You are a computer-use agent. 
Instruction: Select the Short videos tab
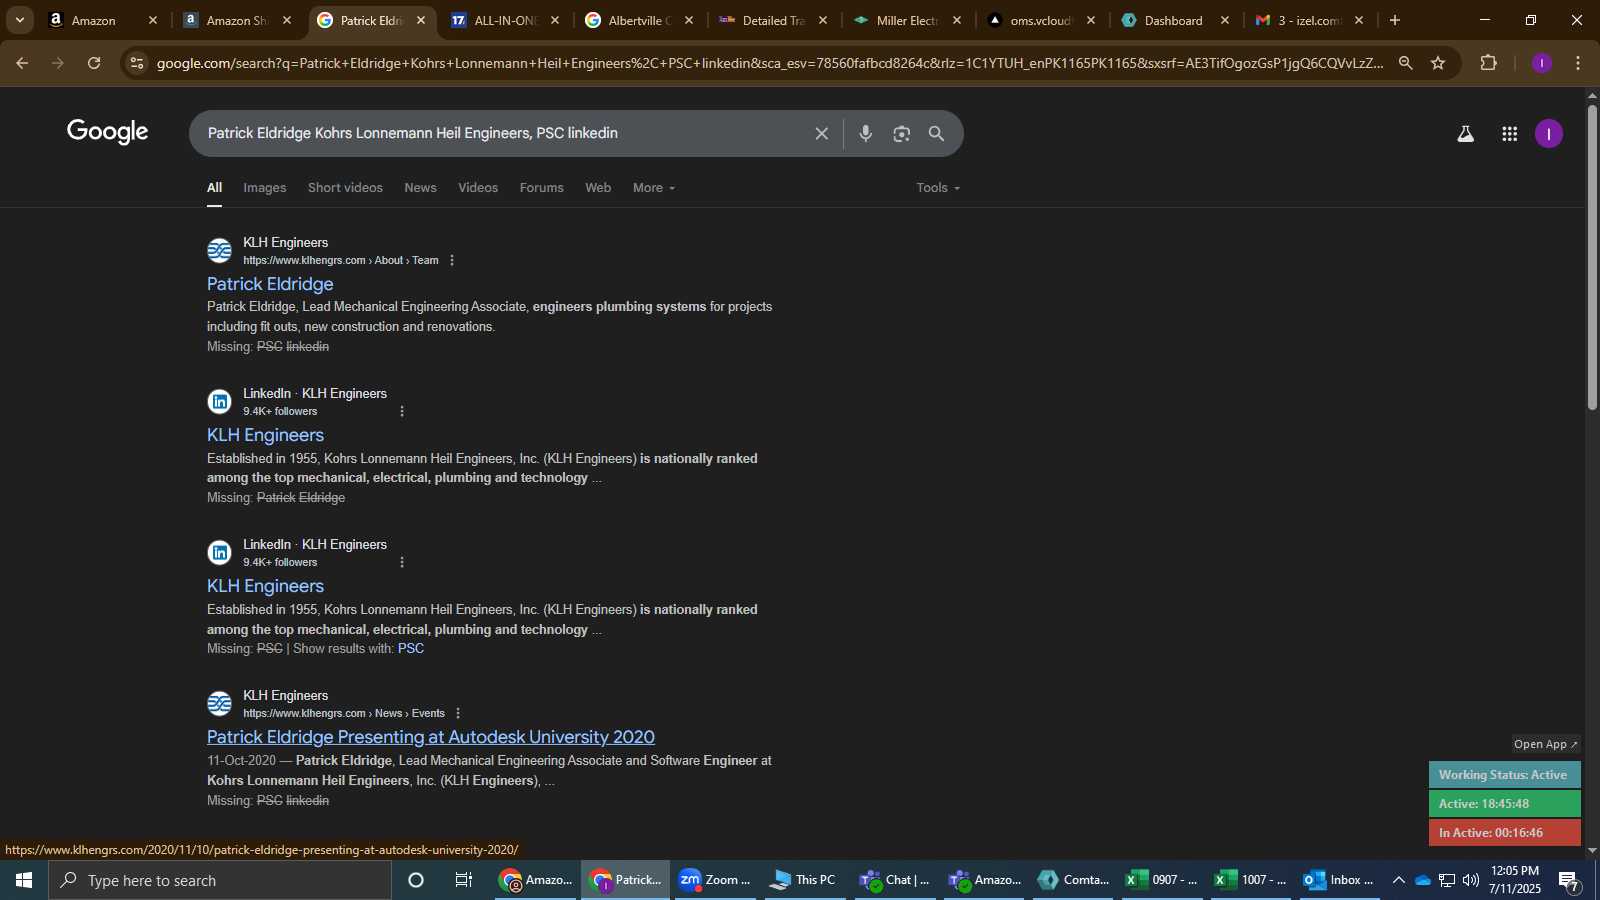[345, 188]
